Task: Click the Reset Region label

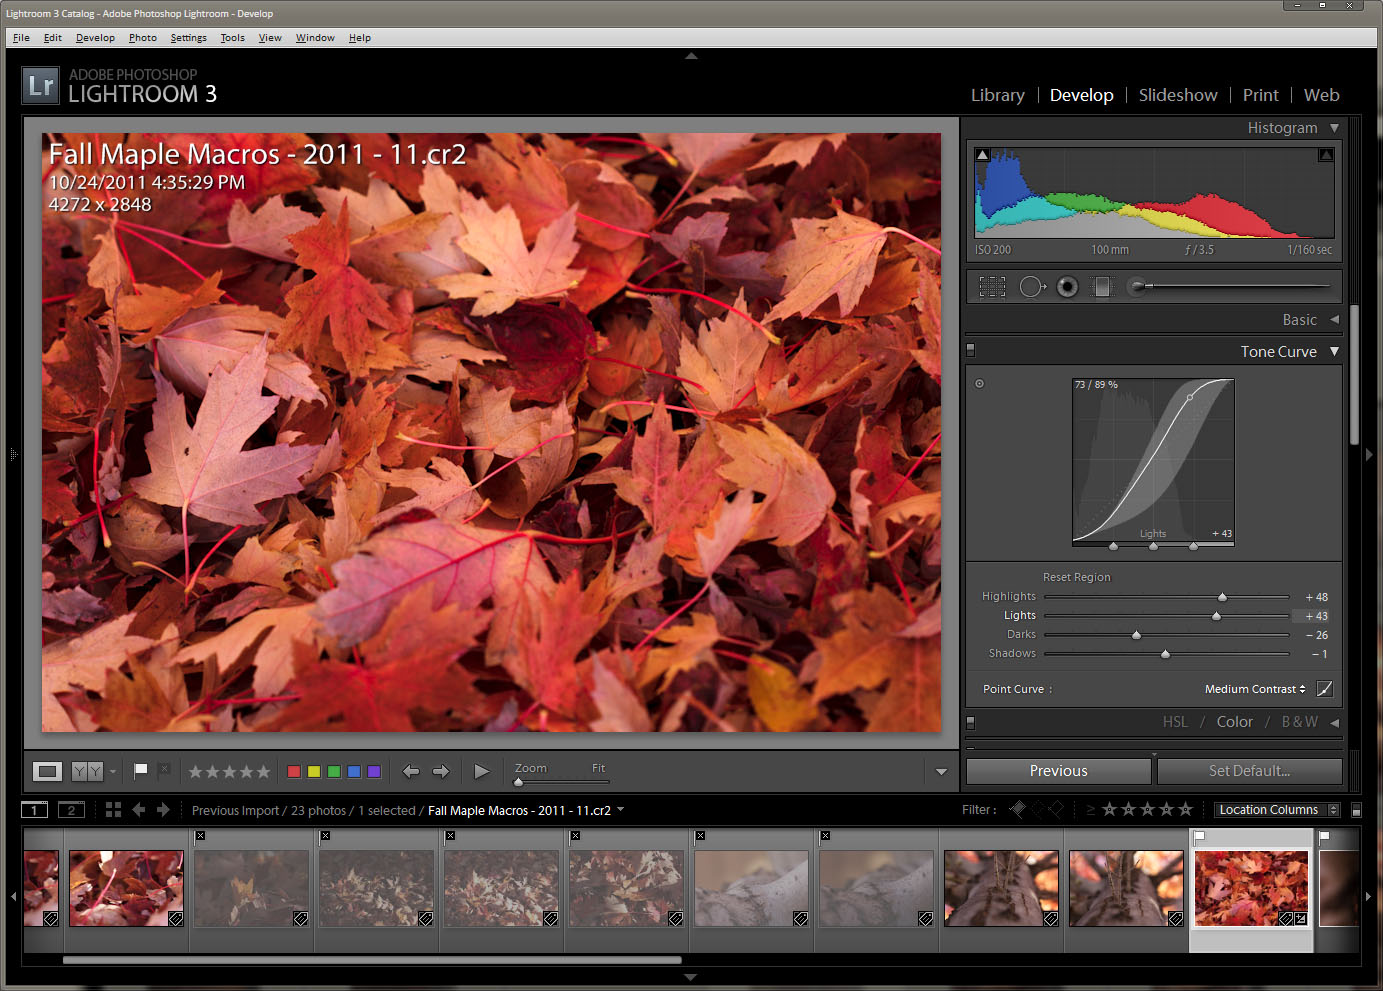Action: click(1076, 577)
